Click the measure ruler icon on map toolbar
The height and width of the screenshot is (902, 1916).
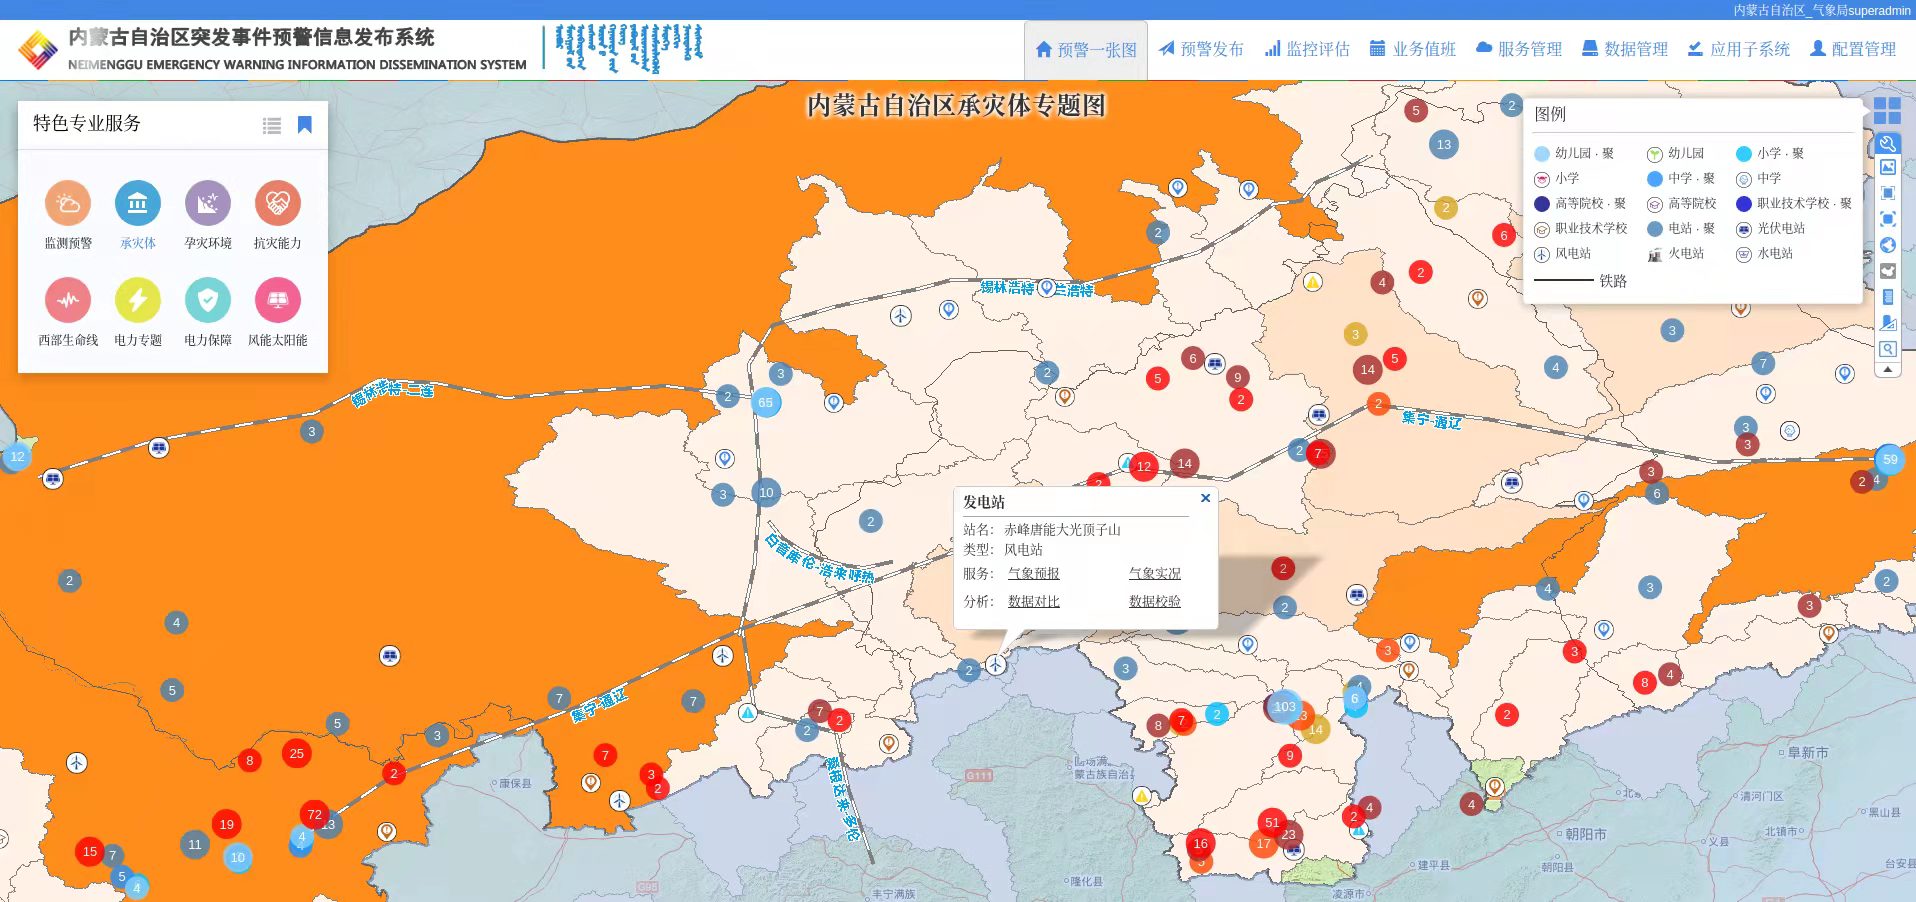1888,323
